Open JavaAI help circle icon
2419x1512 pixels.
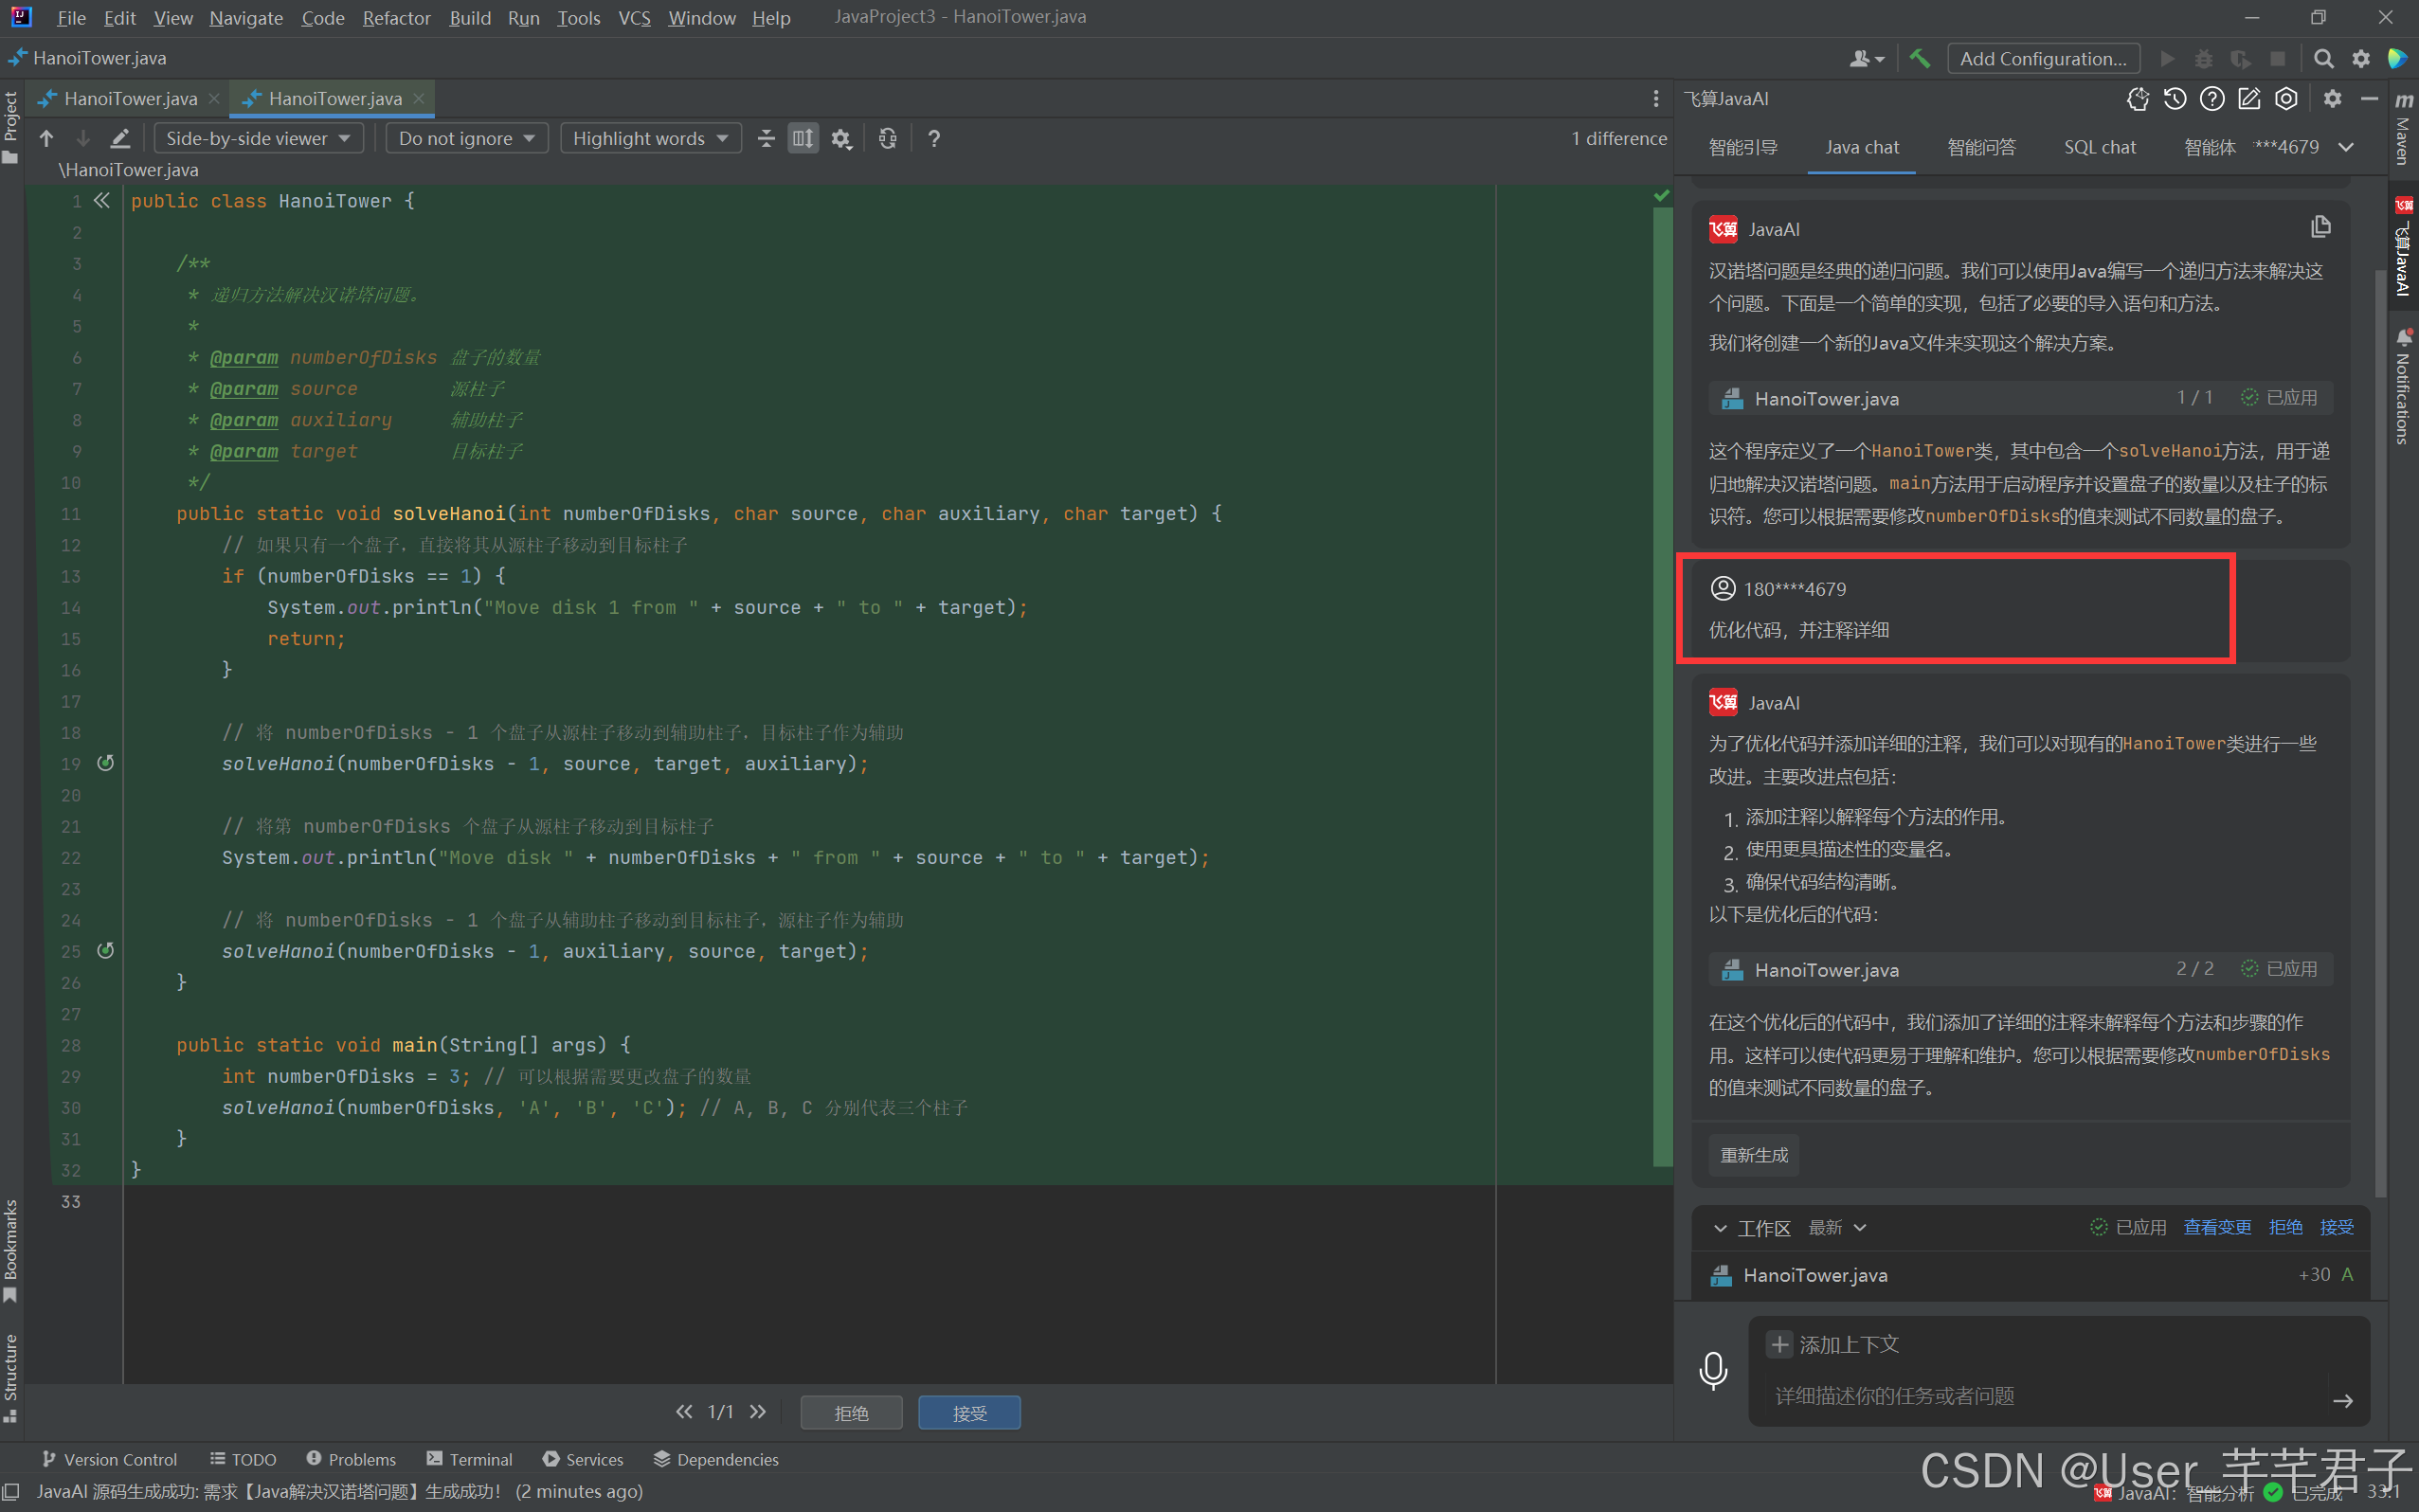2212,98
